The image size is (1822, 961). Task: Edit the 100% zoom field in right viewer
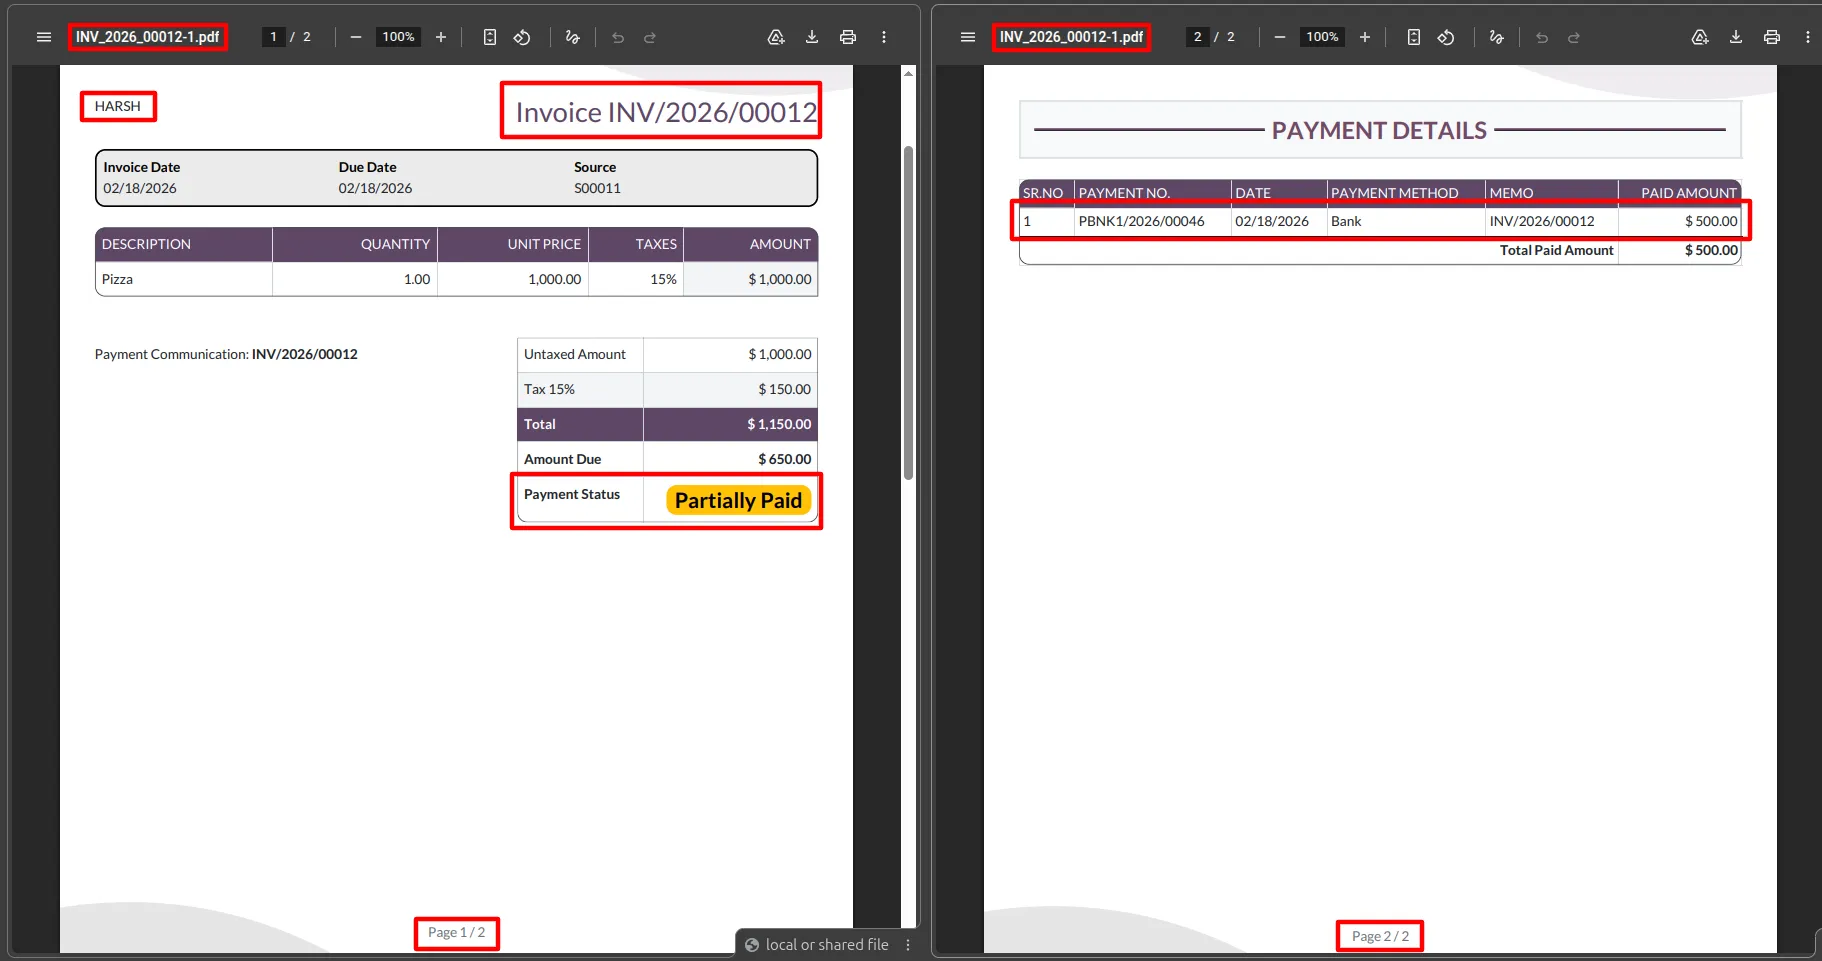[x=1322, y=37]
